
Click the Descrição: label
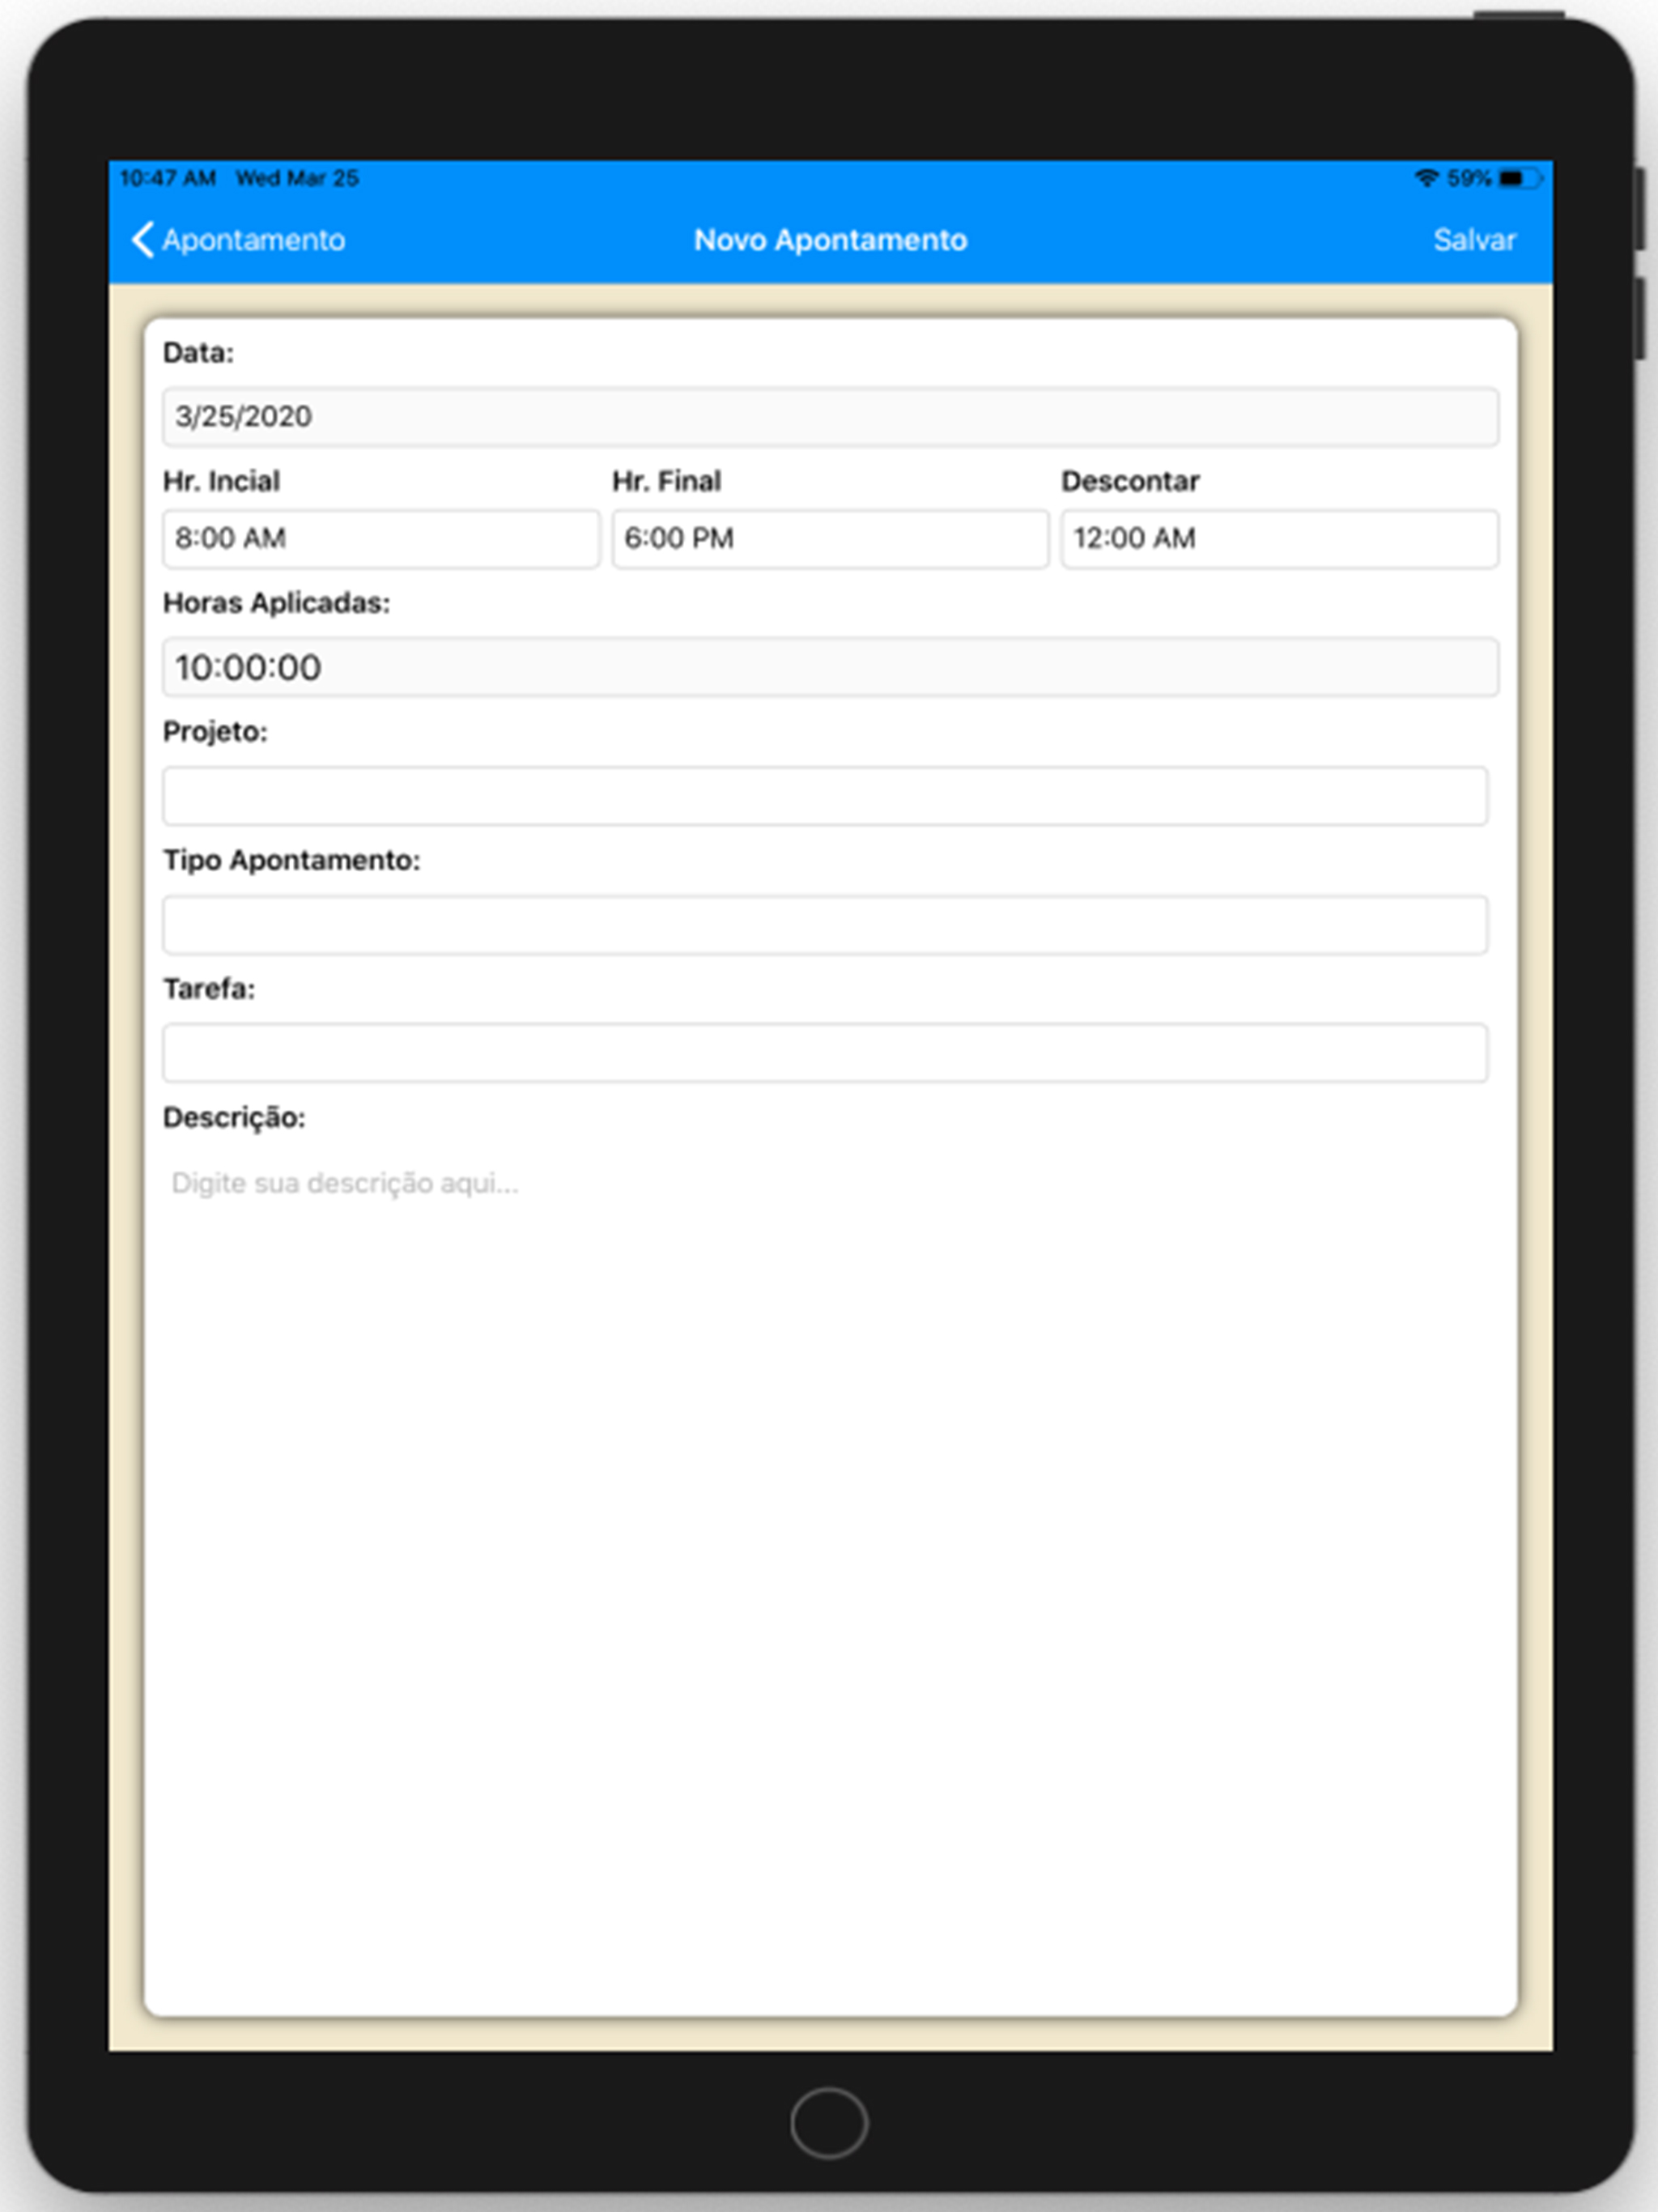tap(234, 1118)
